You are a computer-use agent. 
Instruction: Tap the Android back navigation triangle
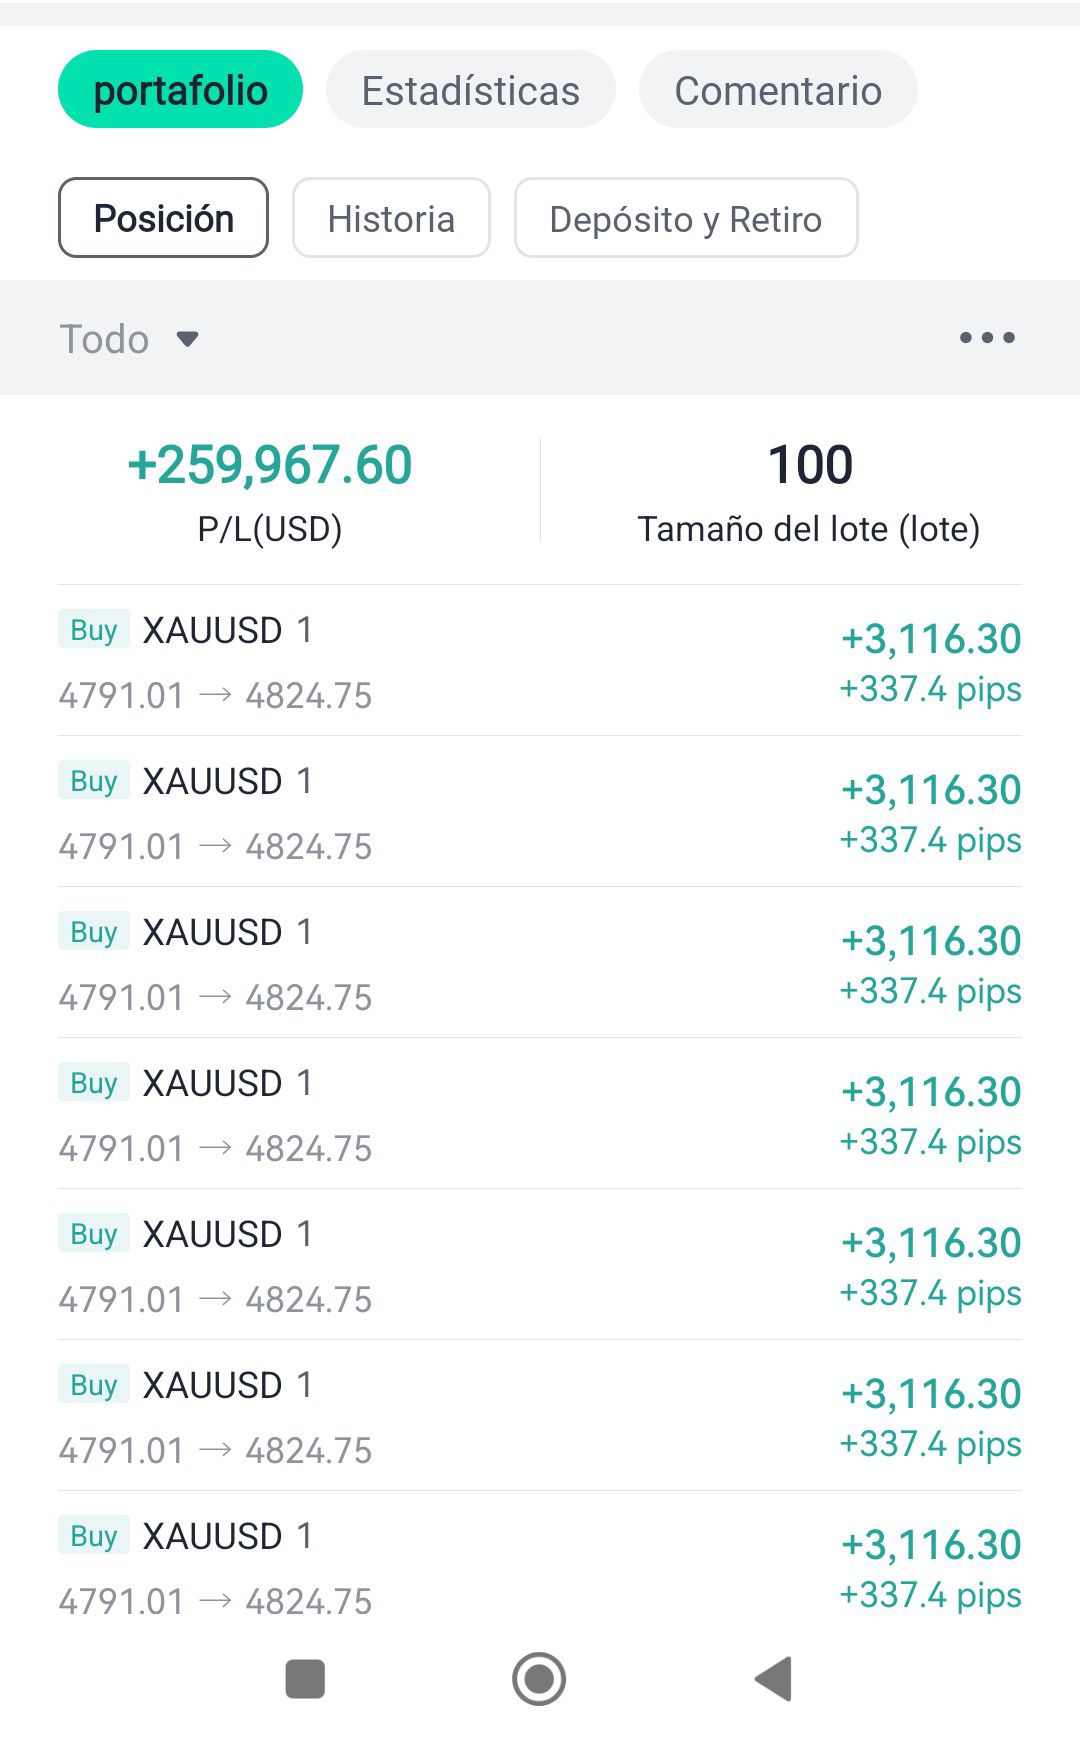coord(775,1678)
